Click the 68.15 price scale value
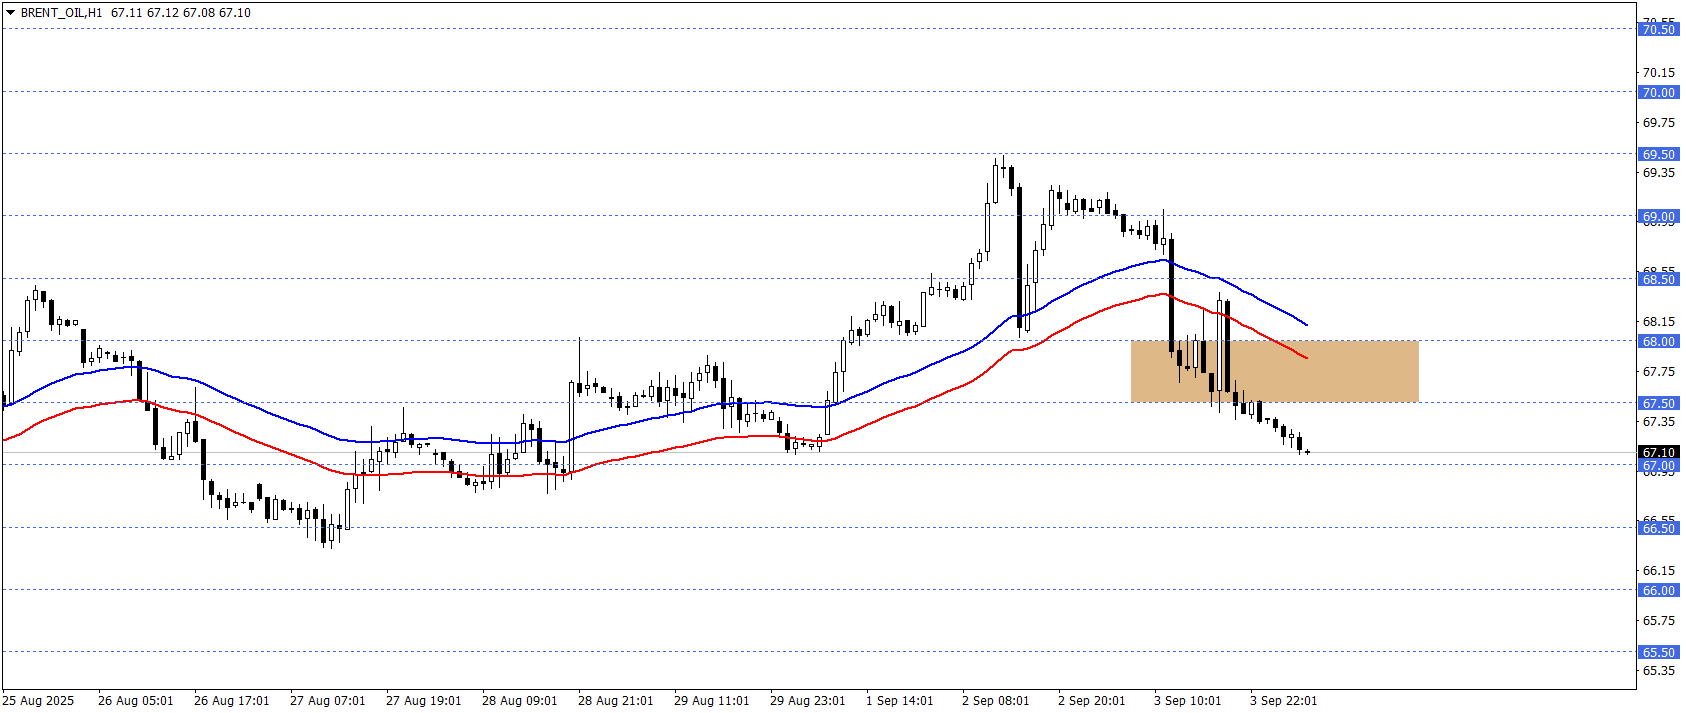 click(1659, 322)
